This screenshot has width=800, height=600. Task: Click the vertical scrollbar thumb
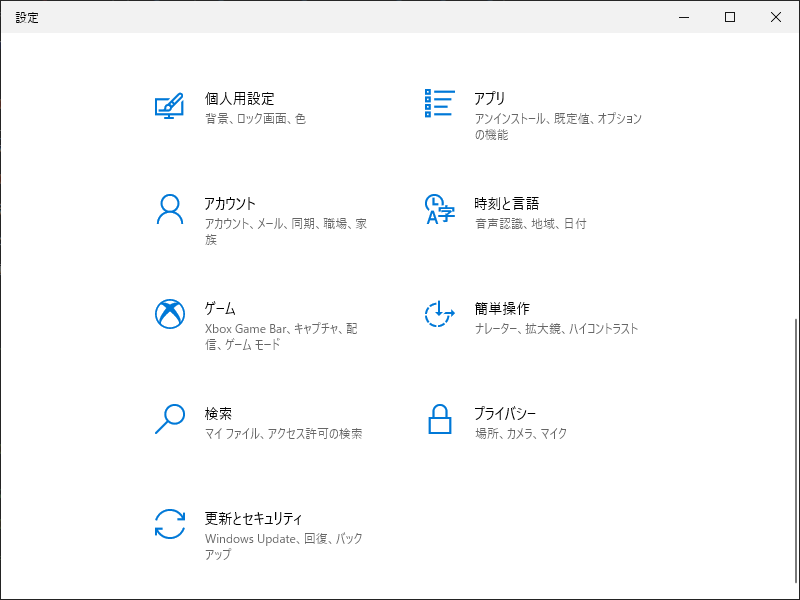coord(796,455)
